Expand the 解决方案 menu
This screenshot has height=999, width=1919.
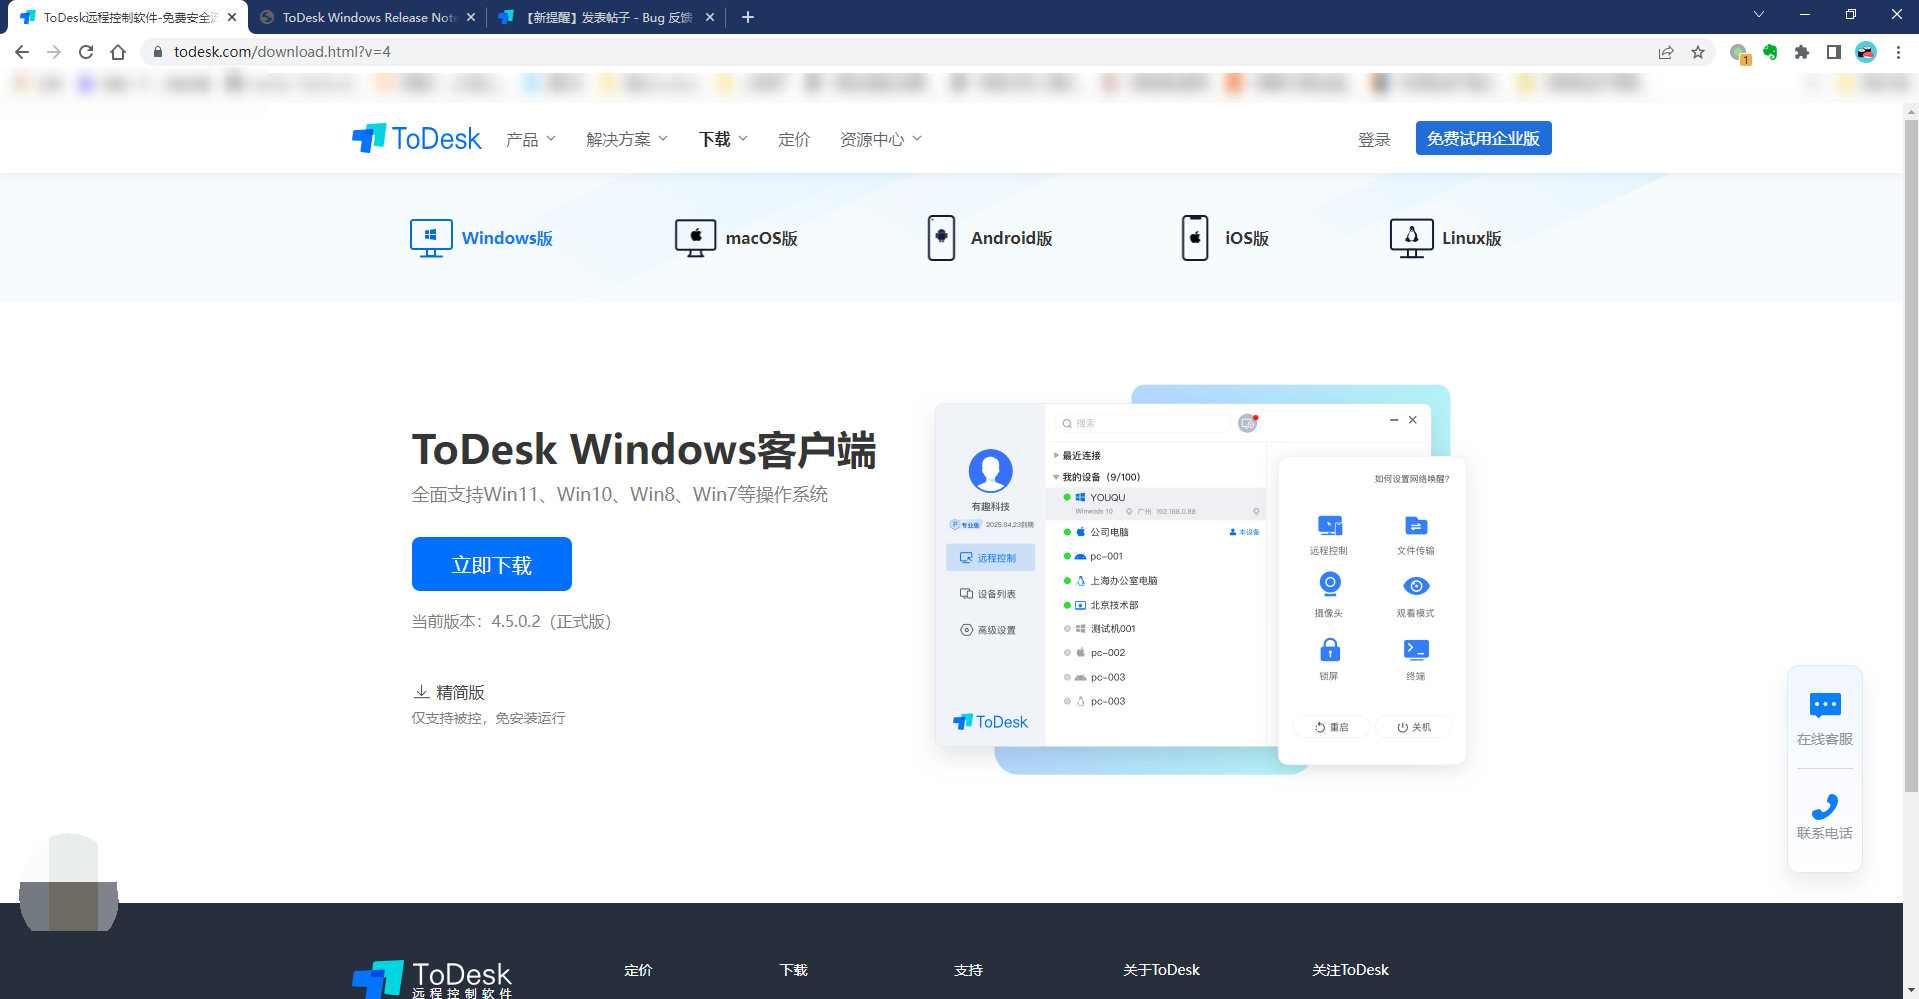coord(627,139)
